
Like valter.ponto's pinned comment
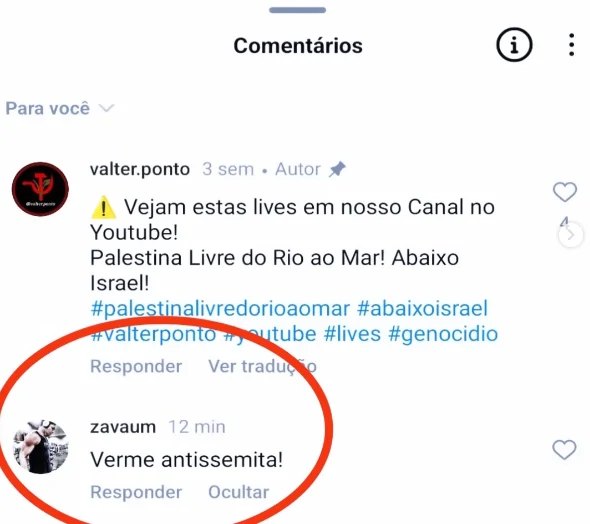point(564,191)
